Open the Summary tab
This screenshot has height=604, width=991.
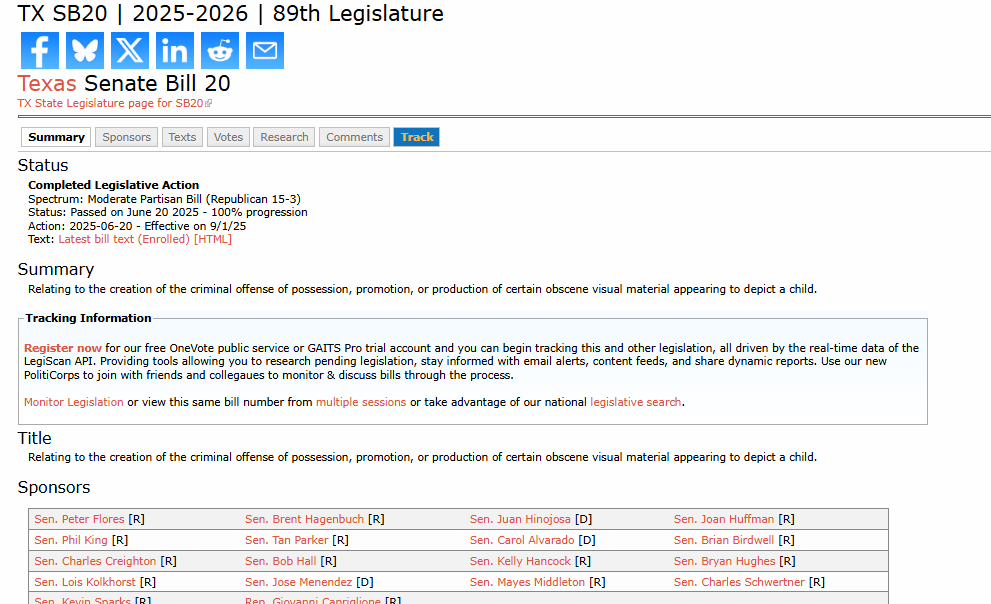[x=56, y=137]
